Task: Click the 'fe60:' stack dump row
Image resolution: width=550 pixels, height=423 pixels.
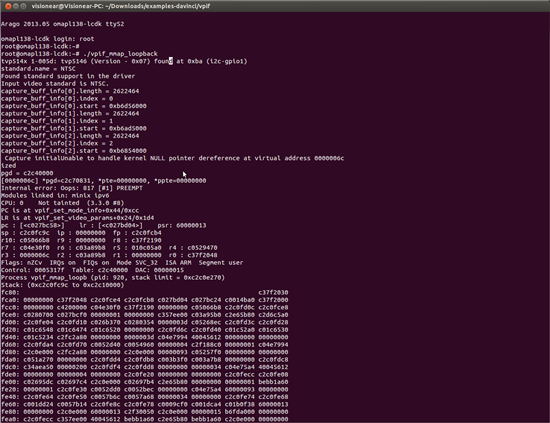Action: pos(145,404)
